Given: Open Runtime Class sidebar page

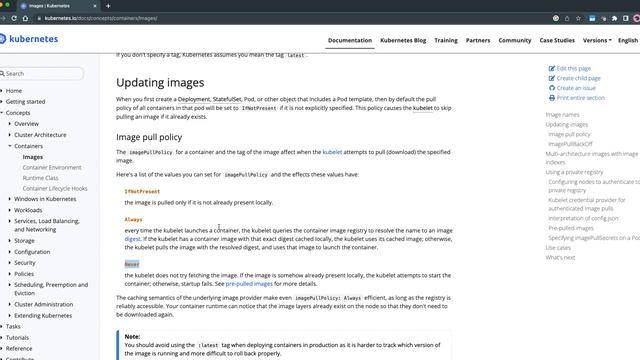Looking at the screenshot, I should (x=40, y=178).
